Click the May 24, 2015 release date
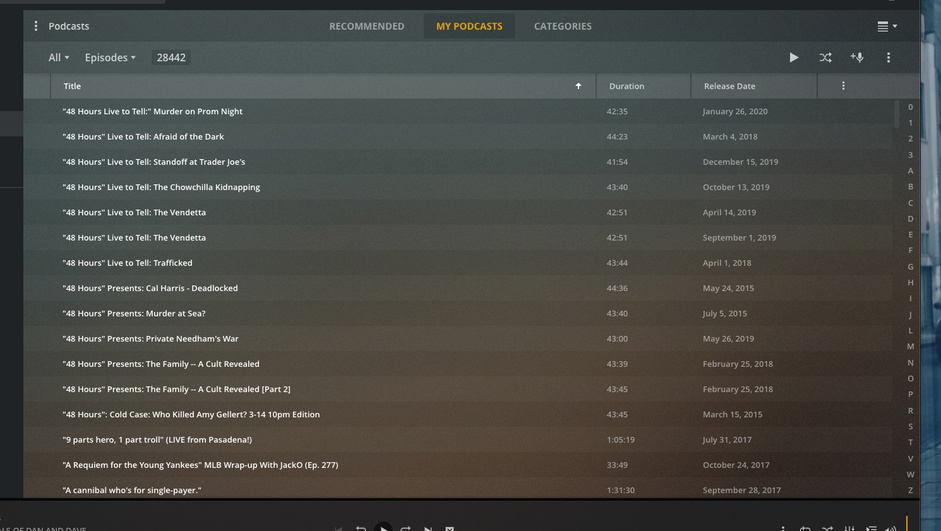 coord(729,288)
